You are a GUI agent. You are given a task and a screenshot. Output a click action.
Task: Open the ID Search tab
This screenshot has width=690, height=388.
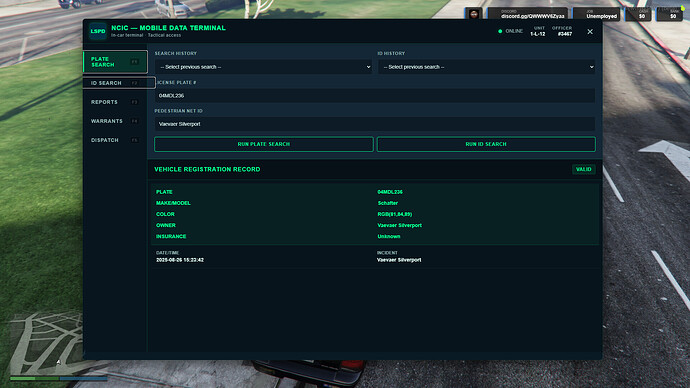point(119,83)
